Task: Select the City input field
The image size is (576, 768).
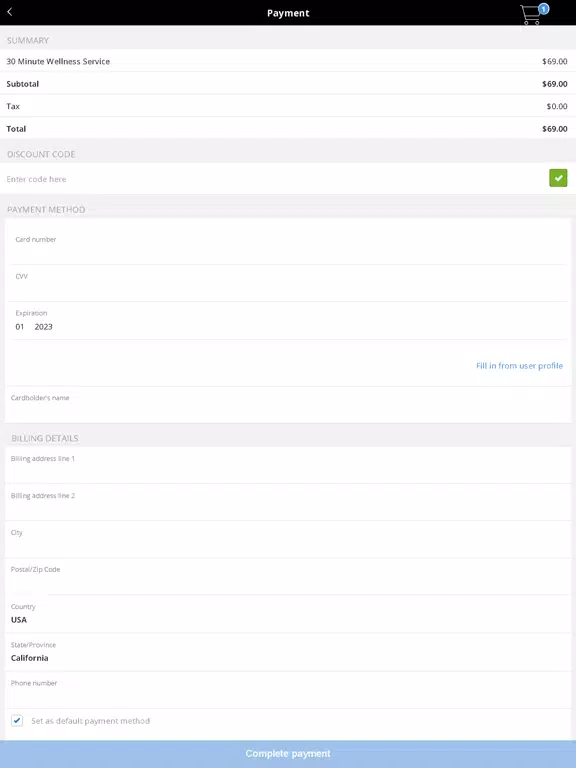Action: click(288, 539)
